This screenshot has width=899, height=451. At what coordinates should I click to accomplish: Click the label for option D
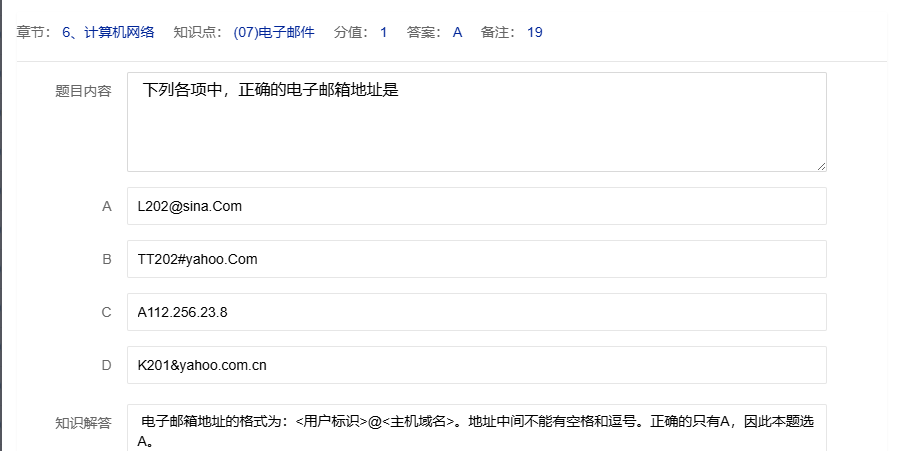[x=106, y=365]
